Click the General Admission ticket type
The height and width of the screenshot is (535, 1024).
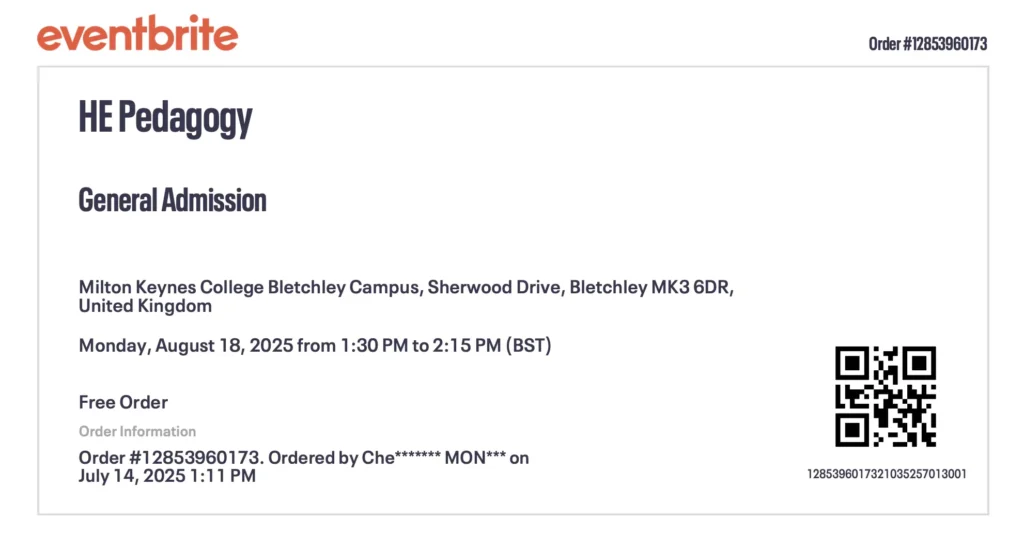[x=172, y=200]
